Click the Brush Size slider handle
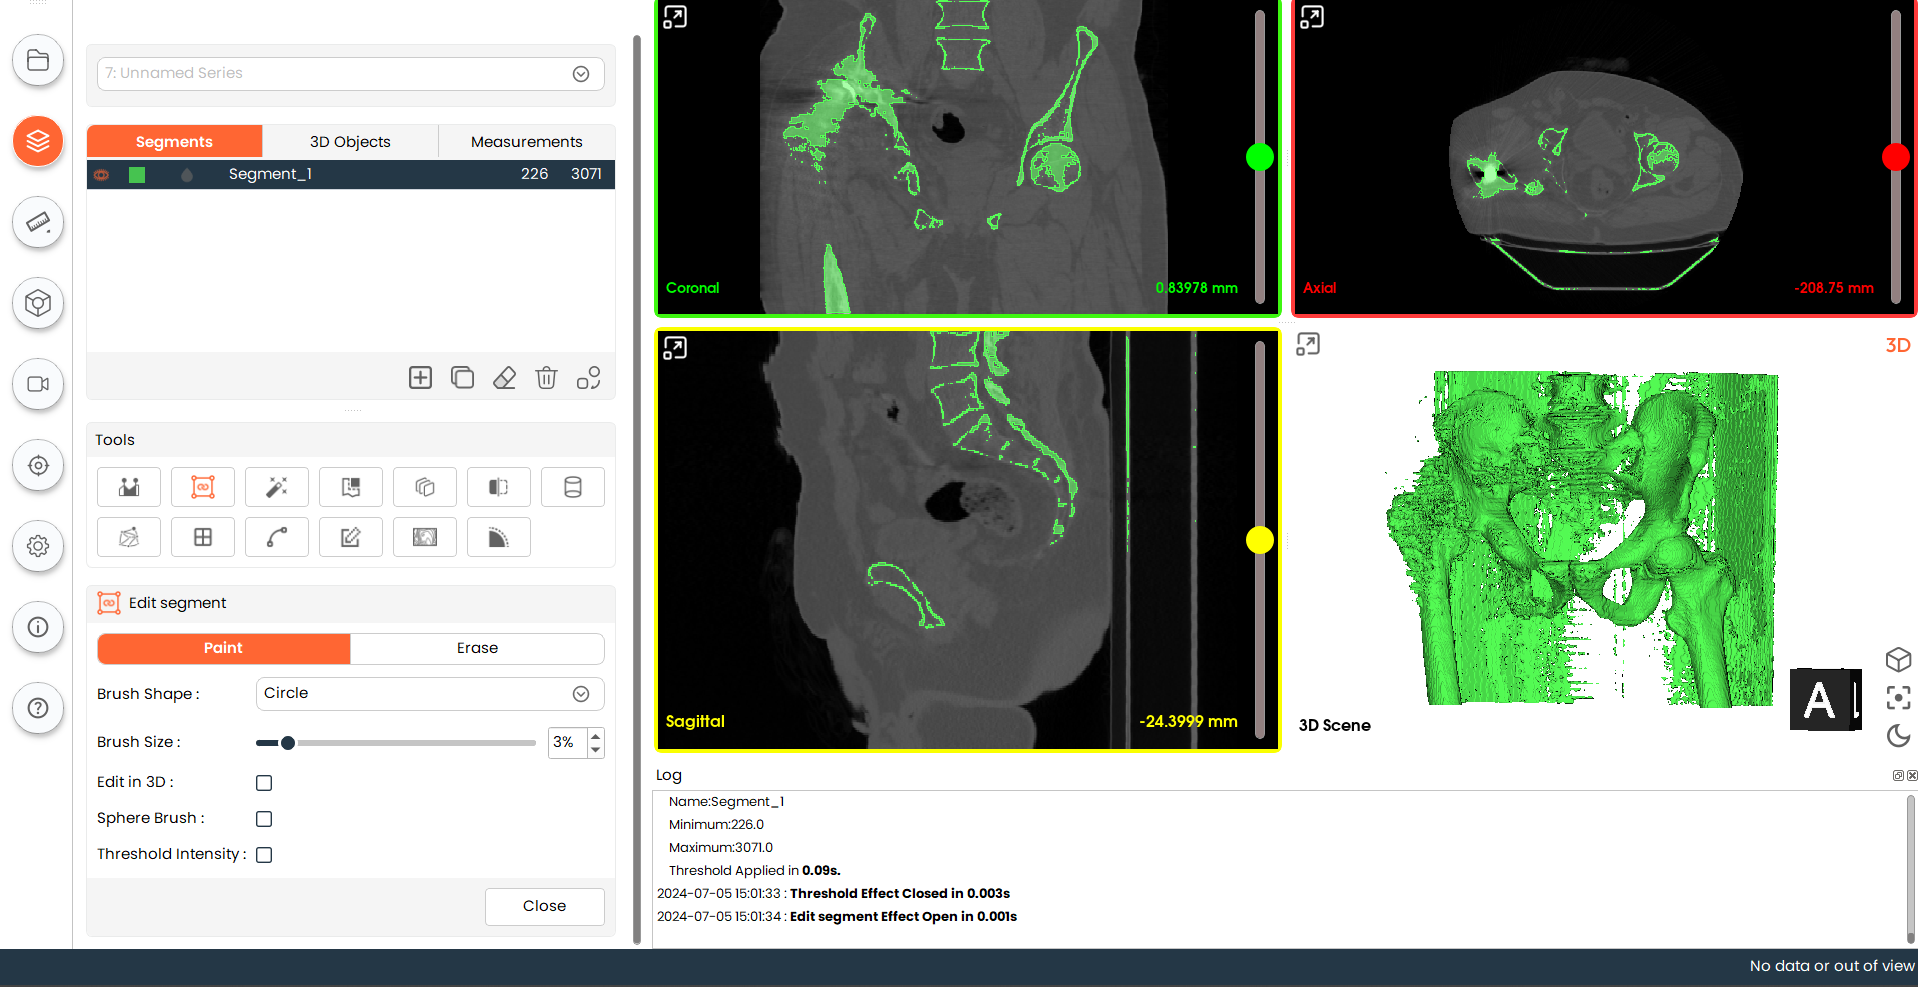Screen dimensions: 1918x987 click(288, 743)
